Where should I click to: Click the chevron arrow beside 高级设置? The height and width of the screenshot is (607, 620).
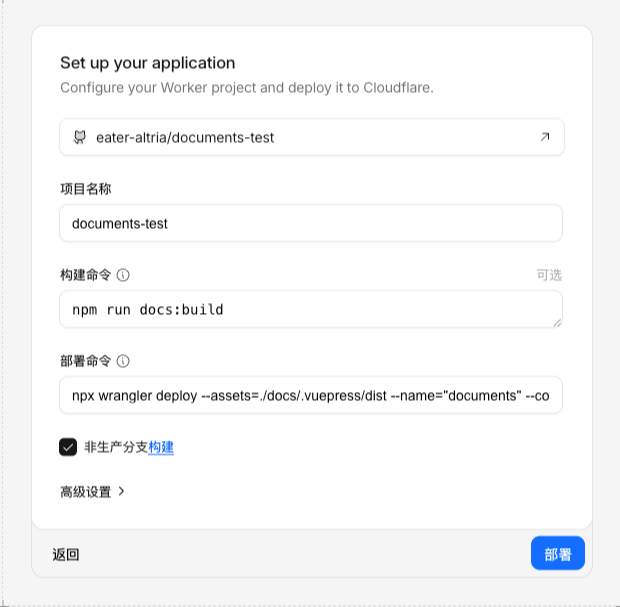(x=121, y=491)
